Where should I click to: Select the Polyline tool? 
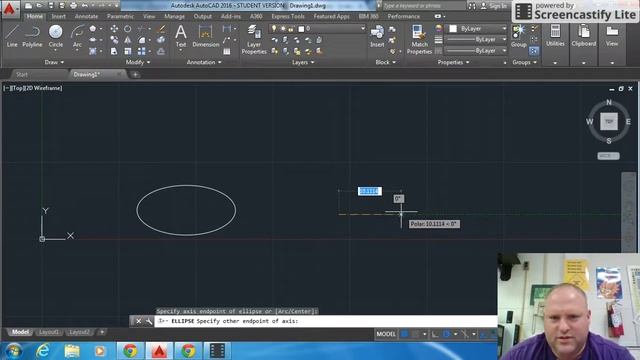pyautogui.click(x=32, y=36)
